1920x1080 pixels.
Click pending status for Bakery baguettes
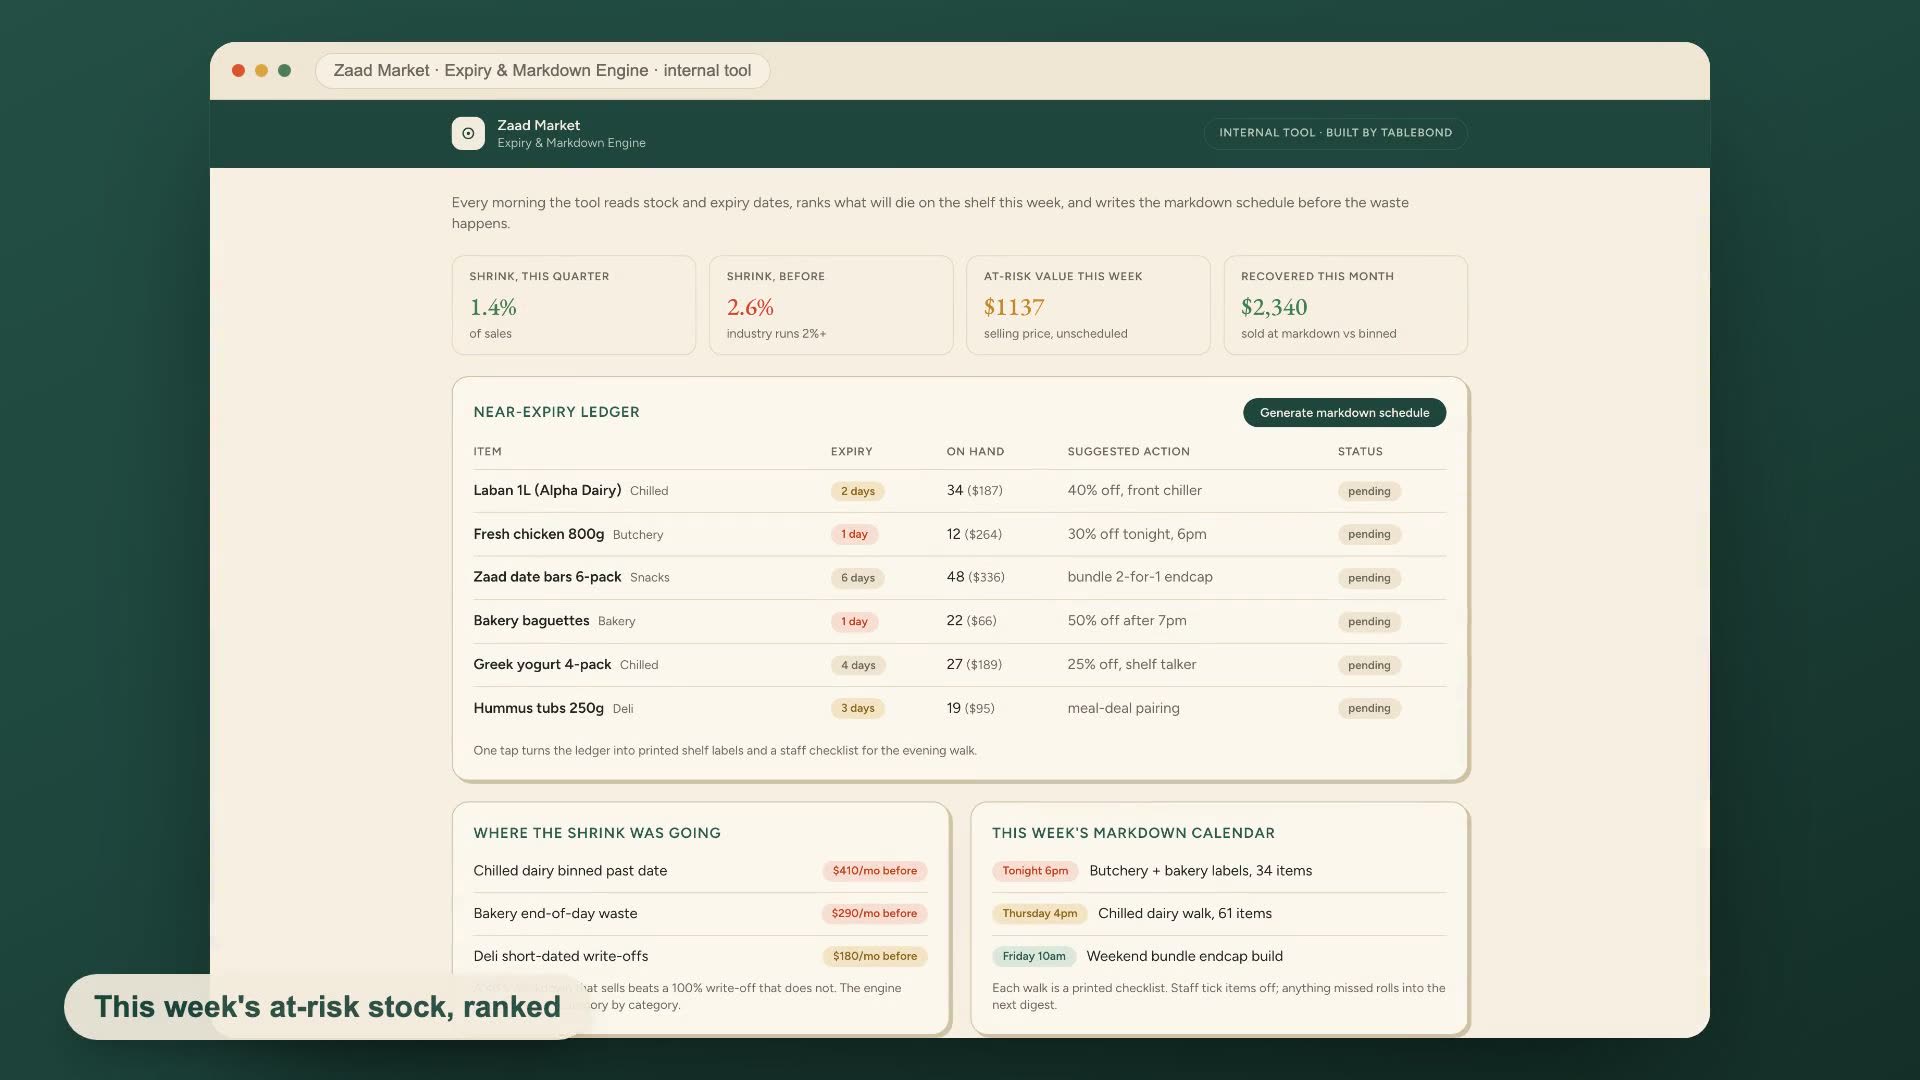click(x=1369, y=621)
